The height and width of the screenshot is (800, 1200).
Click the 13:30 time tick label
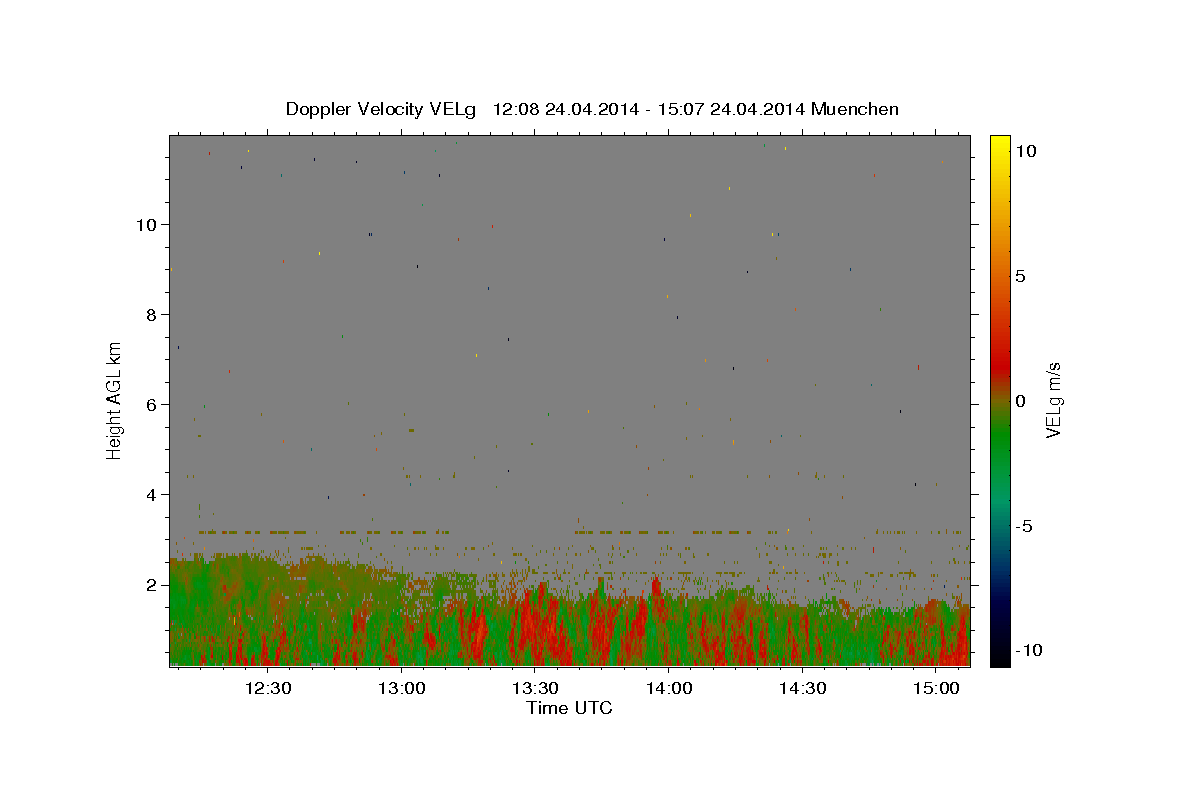[535, 688]
